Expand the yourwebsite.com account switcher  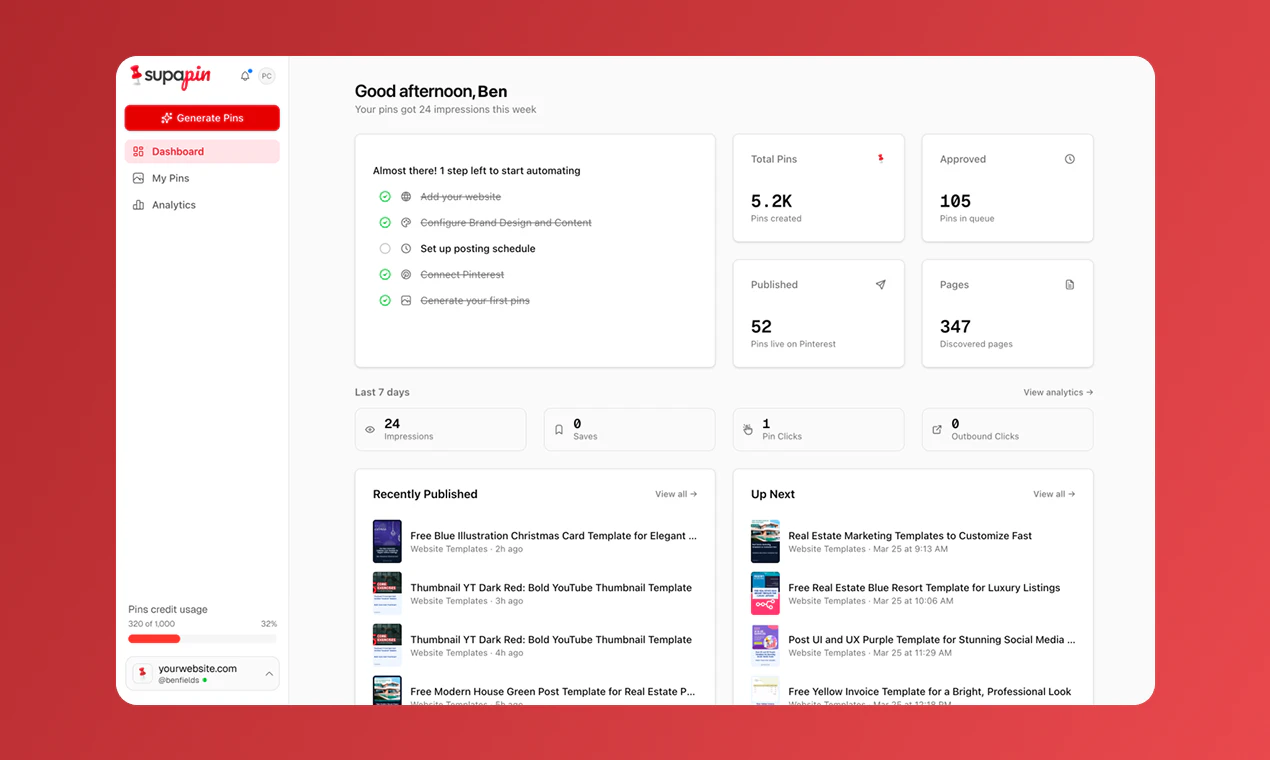coord(202,674)
